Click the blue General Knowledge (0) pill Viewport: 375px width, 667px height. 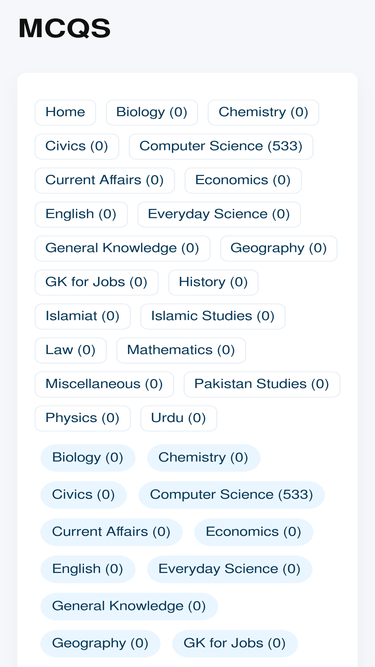pyautogui.click(x=129, y=606)
